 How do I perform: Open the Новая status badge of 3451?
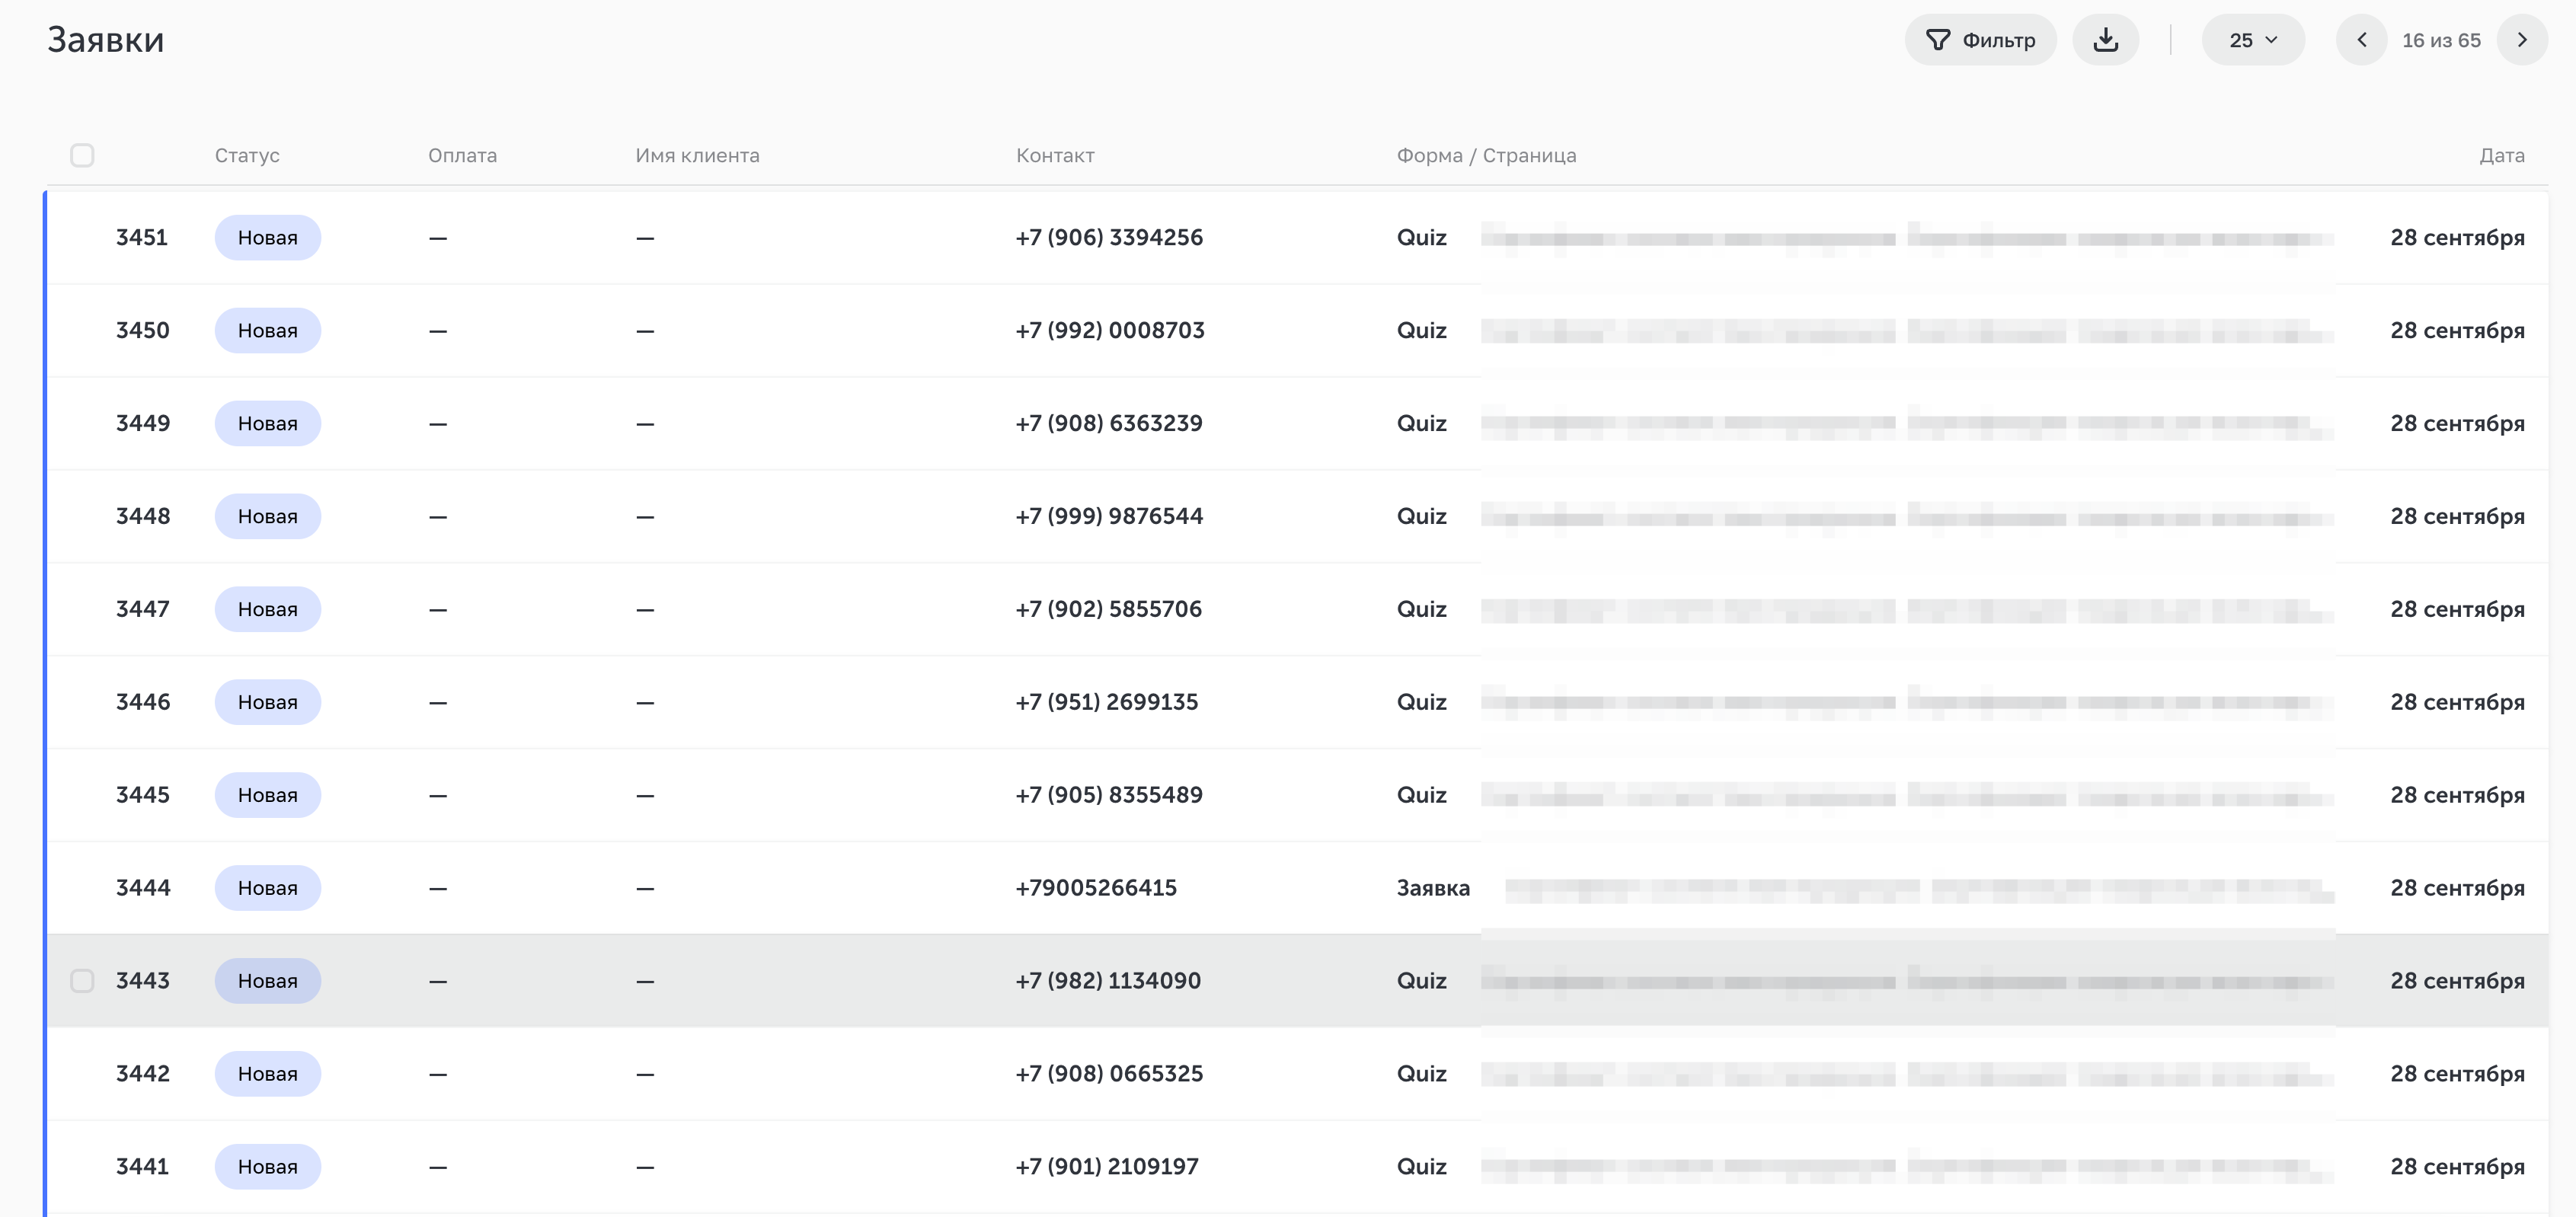[x=267, y=238]
